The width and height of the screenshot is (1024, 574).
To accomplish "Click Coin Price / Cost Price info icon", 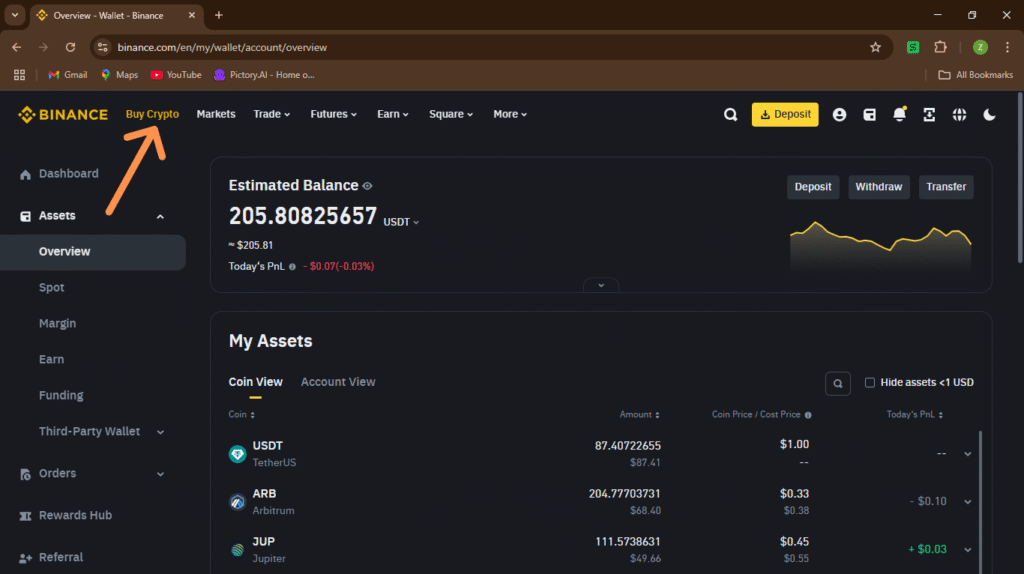I will [x=808, y=415].
